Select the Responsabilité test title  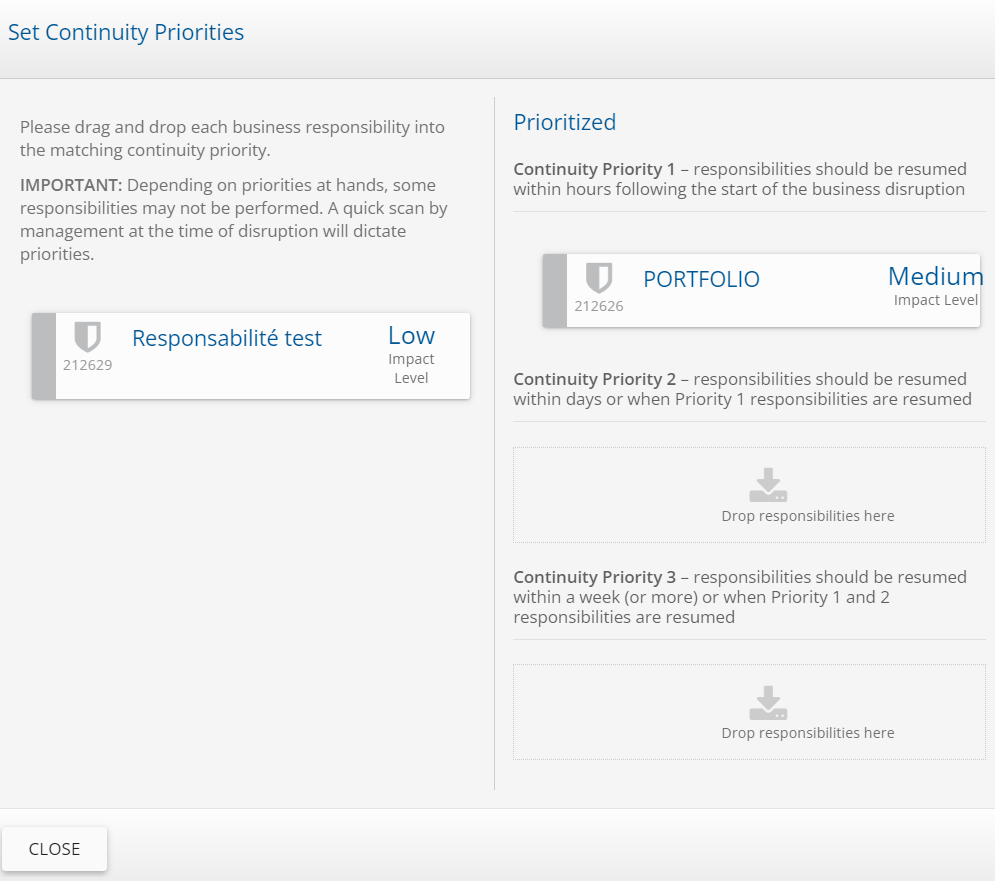(x=227, y=338)
